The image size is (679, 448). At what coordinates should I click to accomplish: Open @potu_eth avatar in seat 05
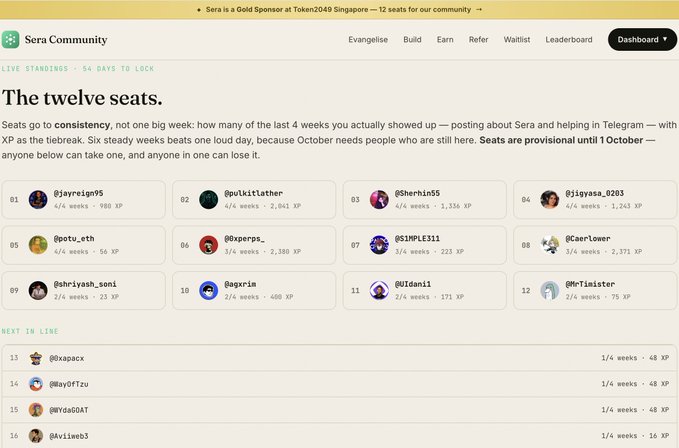click(x=38, y=245)
